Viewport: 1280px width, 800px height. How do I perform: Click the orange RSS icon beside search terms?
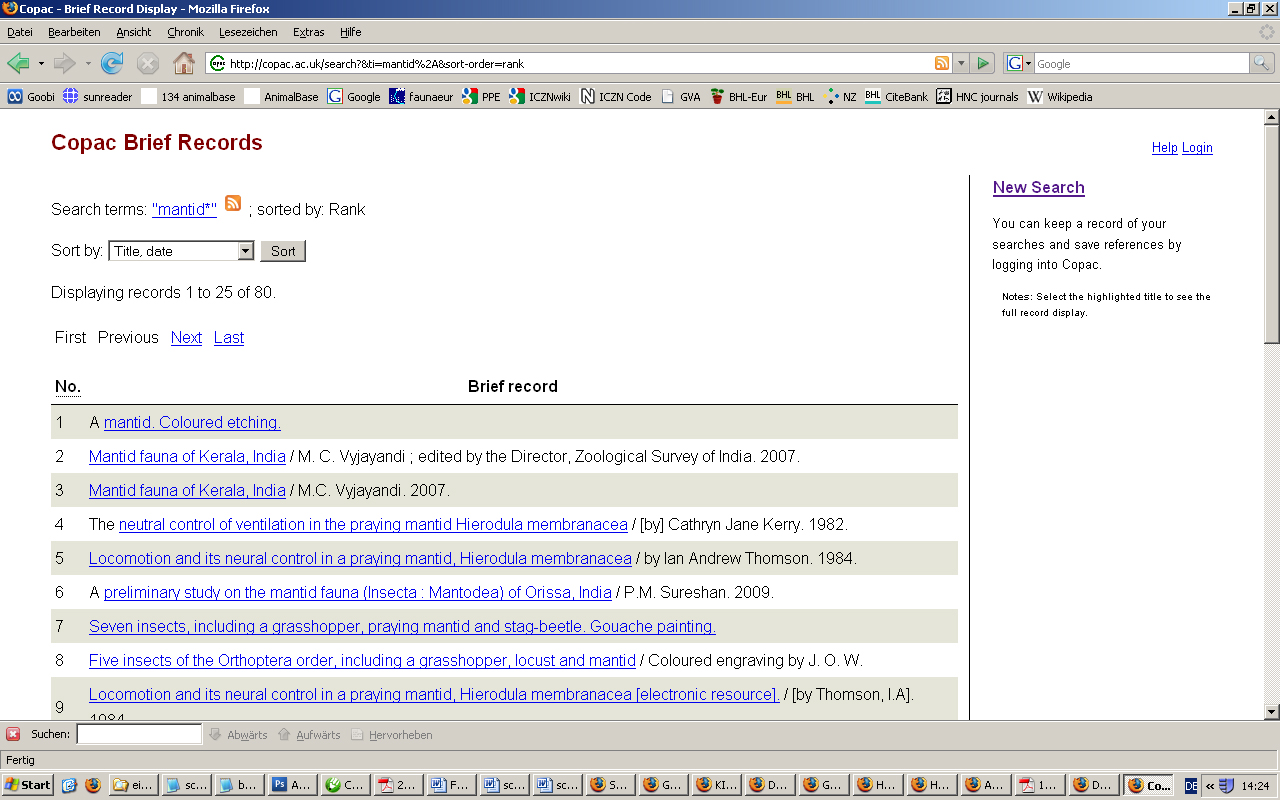(233, 203)
